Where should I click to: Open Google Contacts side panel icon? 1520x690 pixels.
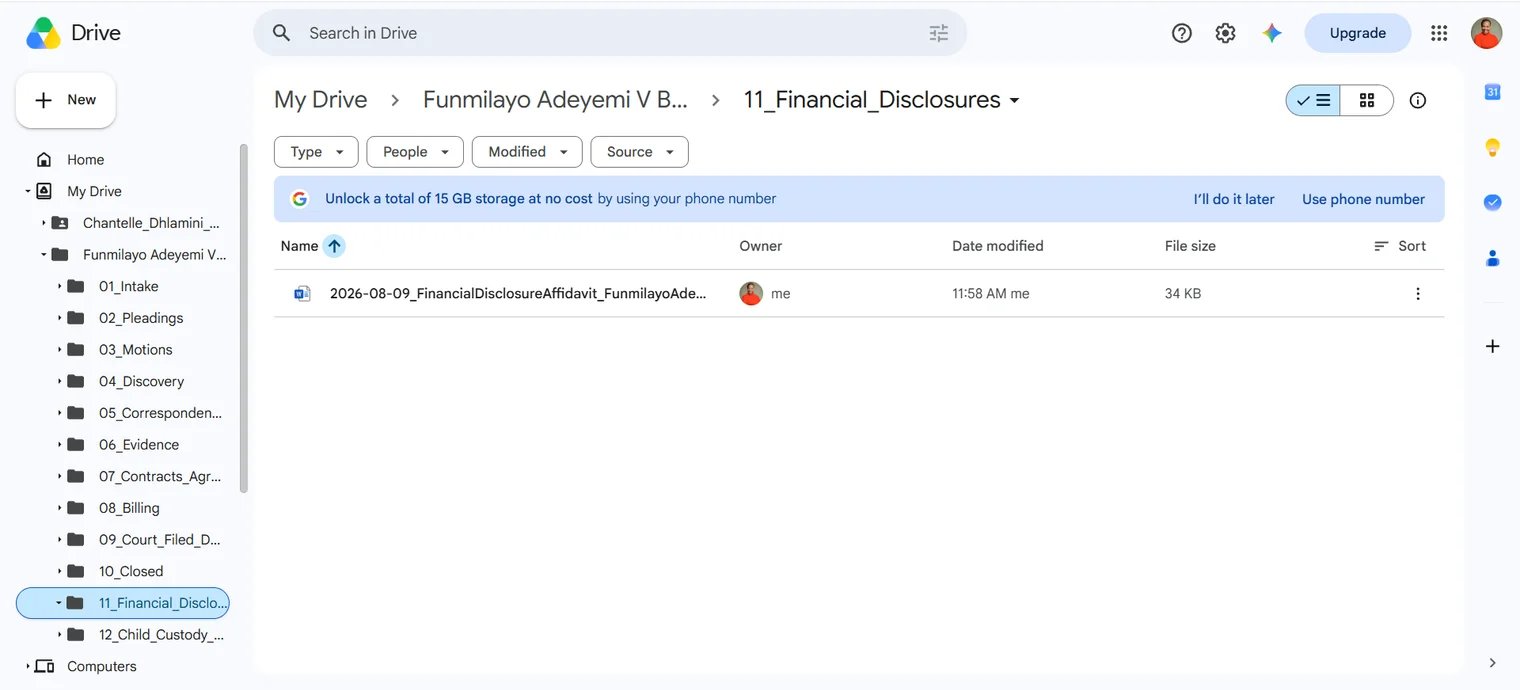click(1492, 258)
